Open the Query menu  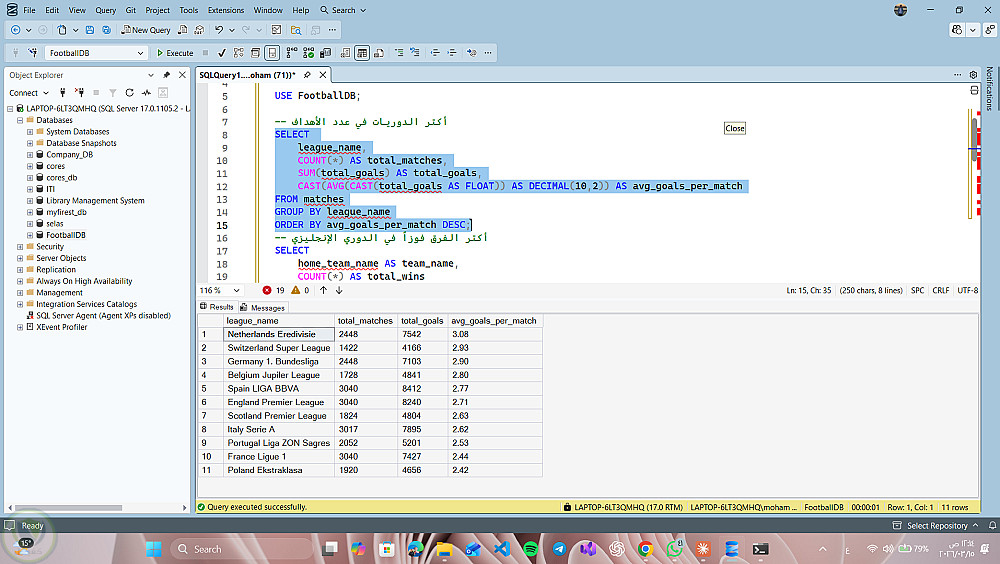pyautogui.click(x=105, y=10)
